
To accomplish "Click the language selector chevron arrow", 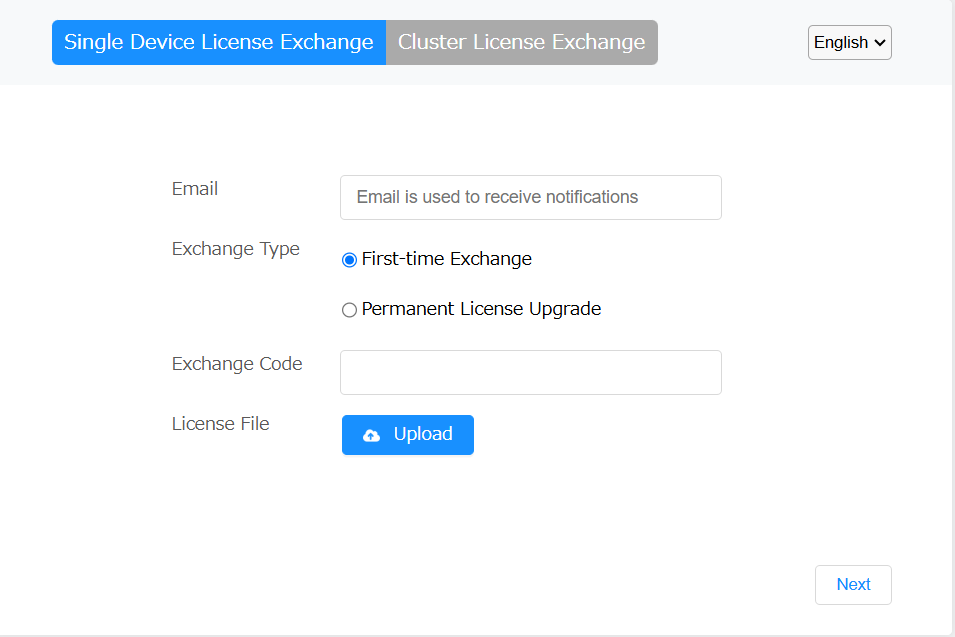I will coord(879,43).
